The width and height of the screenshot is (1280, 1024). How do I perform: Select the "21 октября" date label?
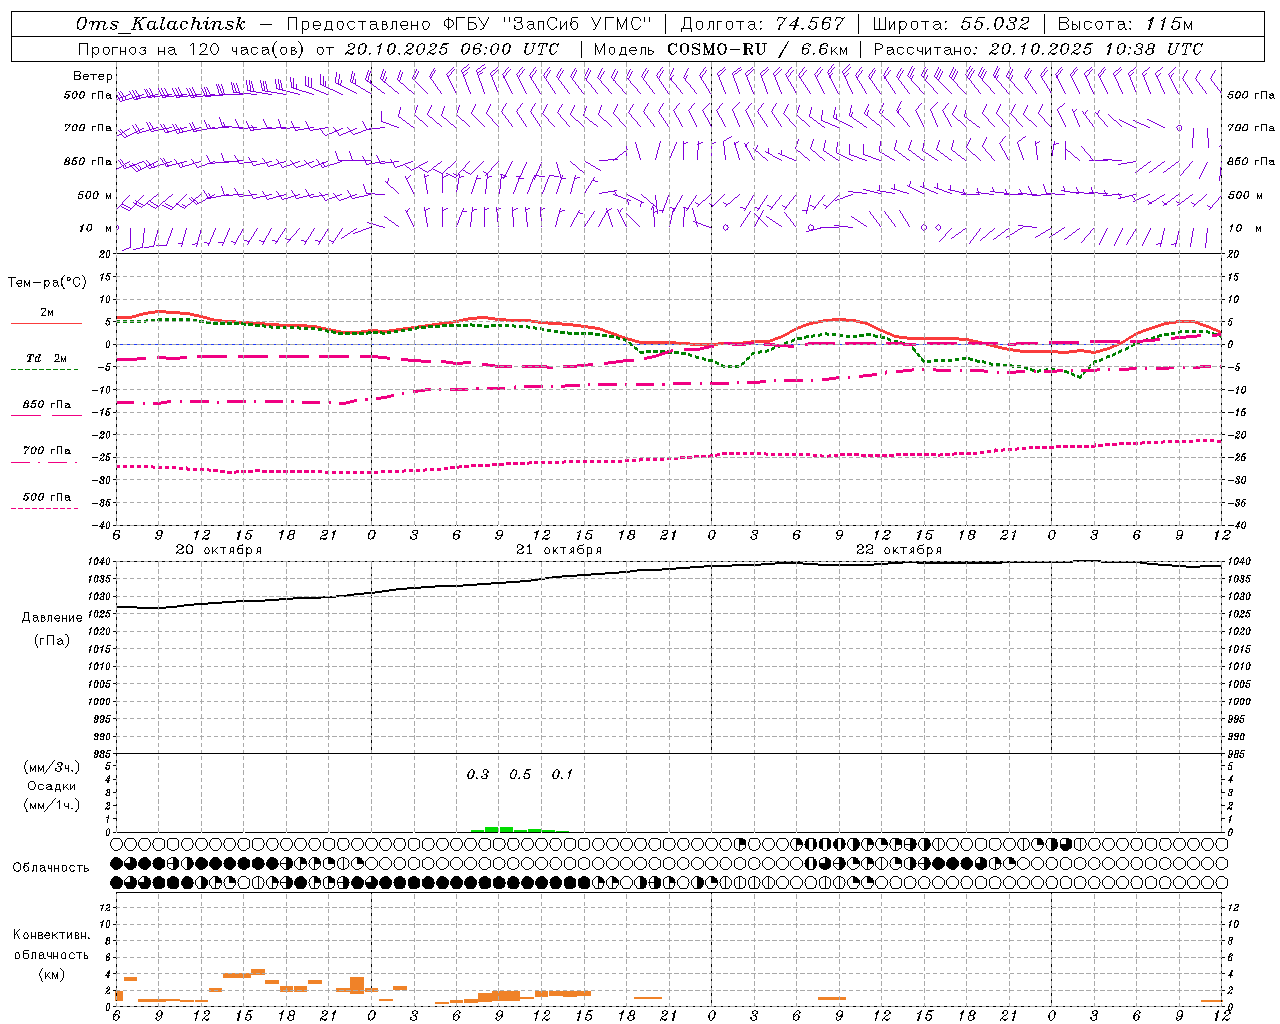point(559,550)
